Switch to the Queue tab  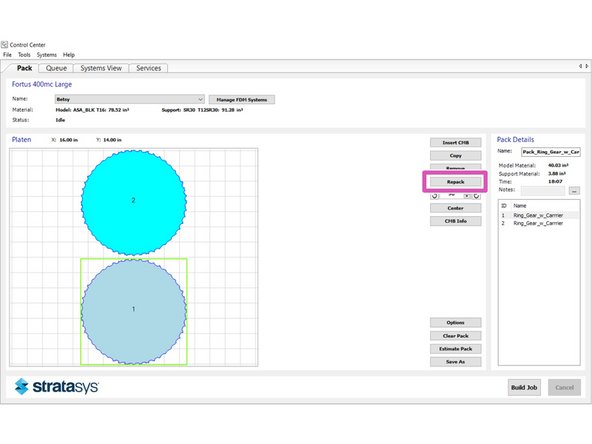[56, 68]
